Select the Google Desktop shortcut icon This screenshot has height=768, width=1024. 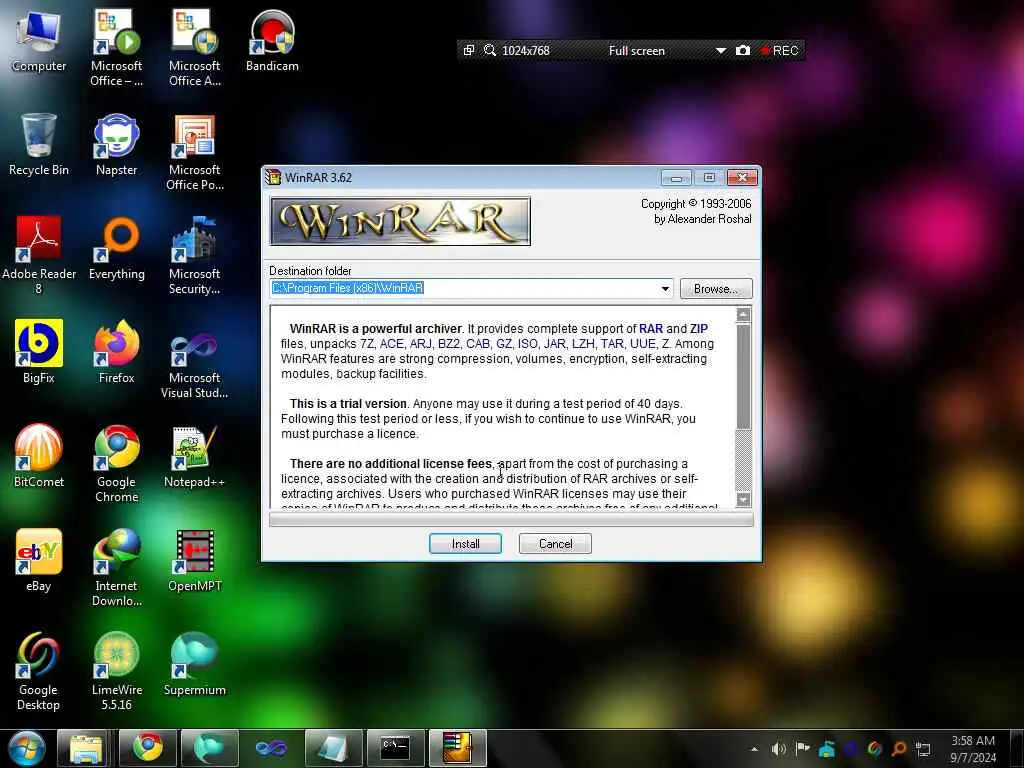(39, 671)
